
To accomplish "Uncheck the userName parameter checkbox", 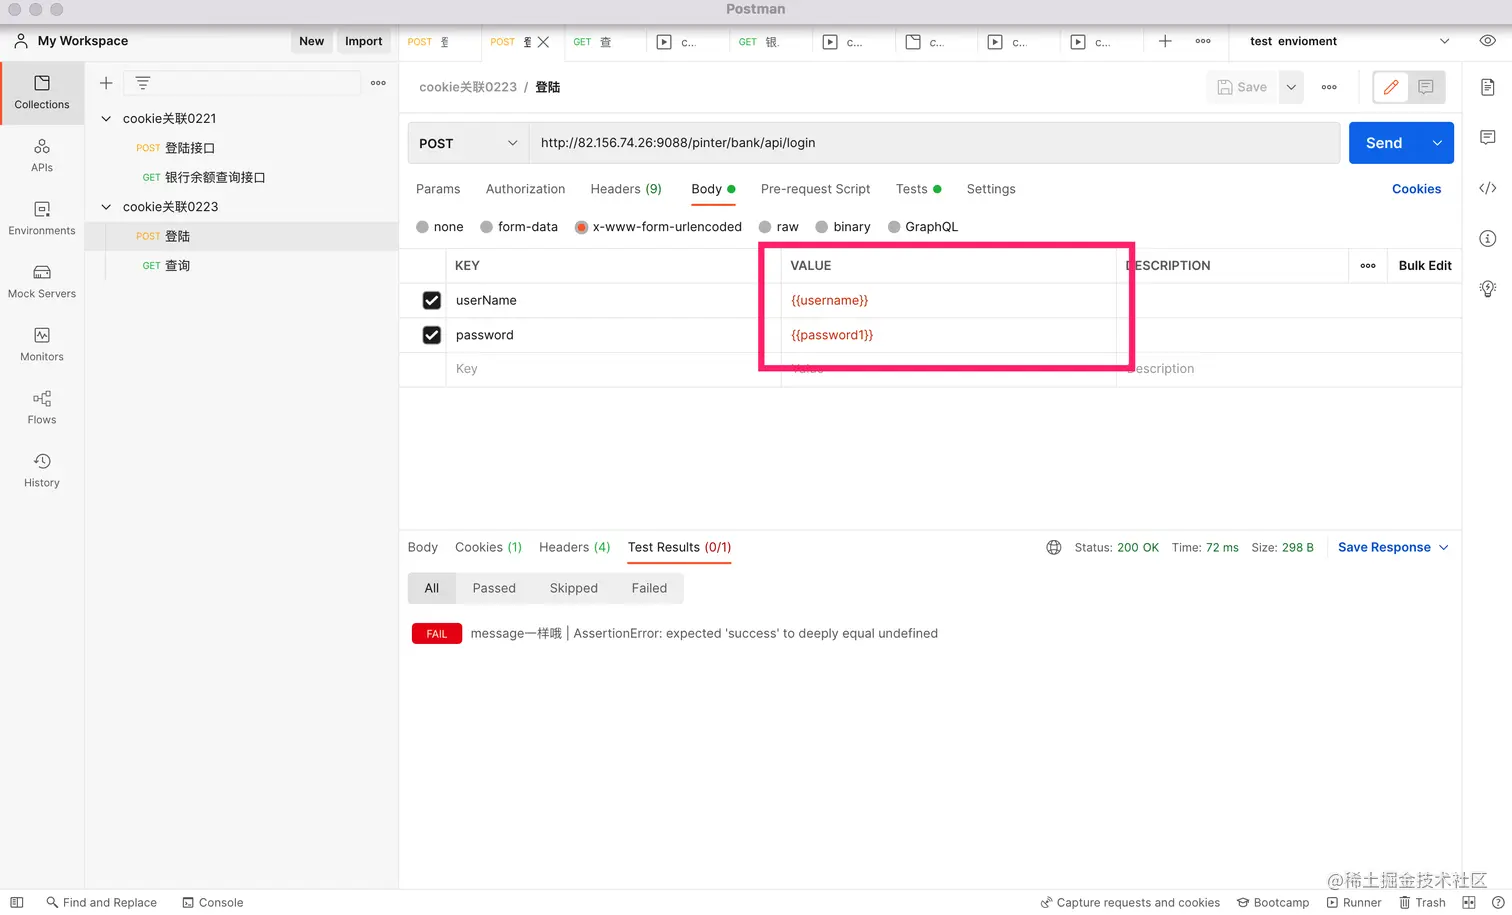I will point(432,300).
